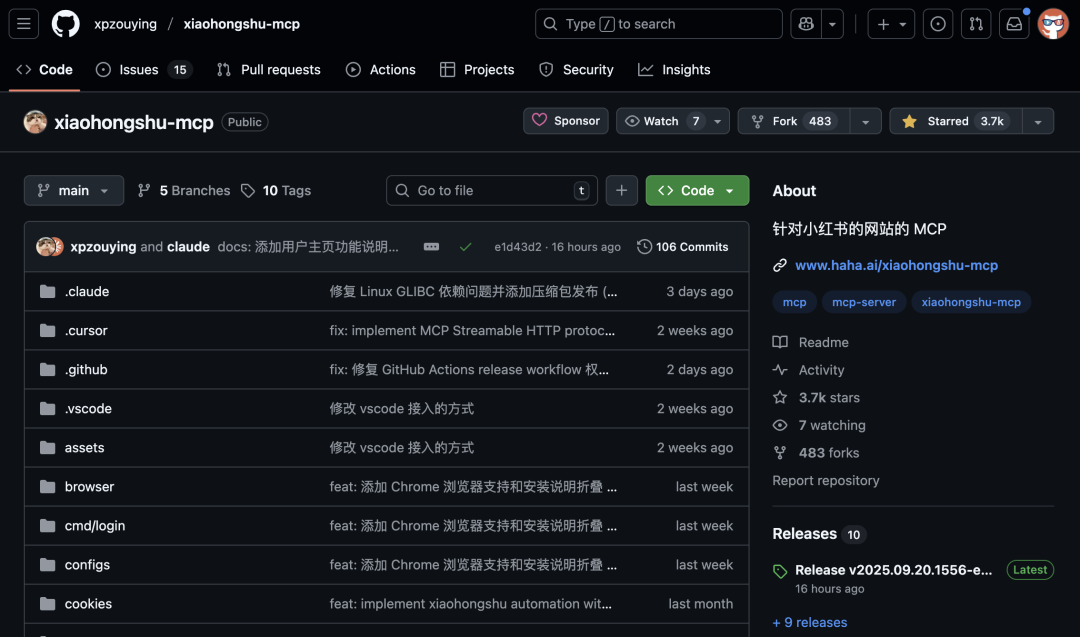Expand the star lists dropdown

(x=1038, y=121)
